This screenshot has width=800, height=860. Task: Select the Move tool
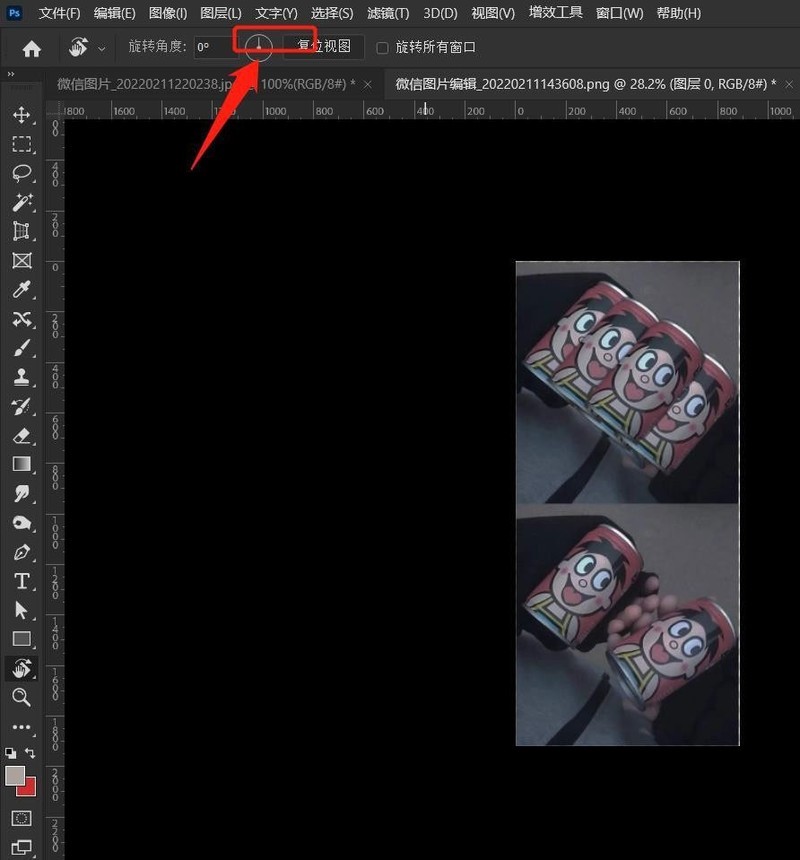point(21,115)
